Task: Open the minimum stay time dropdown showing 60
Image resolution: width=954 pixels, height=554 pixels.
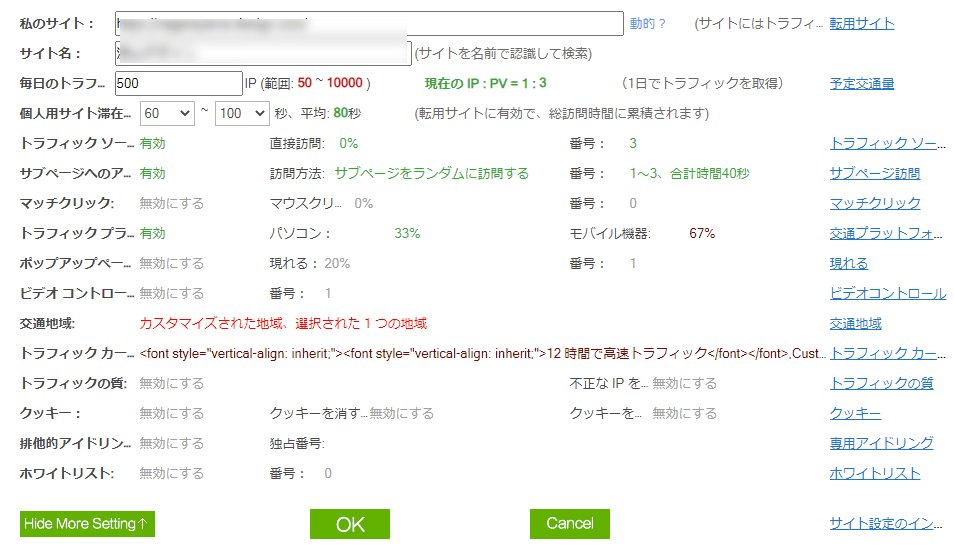Action: 167,113
